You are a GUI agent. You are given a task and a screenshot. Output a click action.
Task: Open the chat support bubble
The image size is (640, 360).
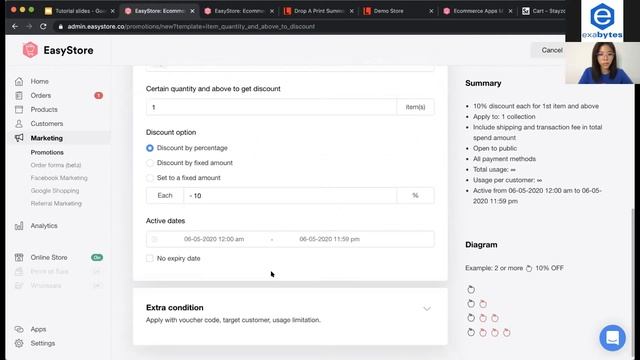(612, 338)
